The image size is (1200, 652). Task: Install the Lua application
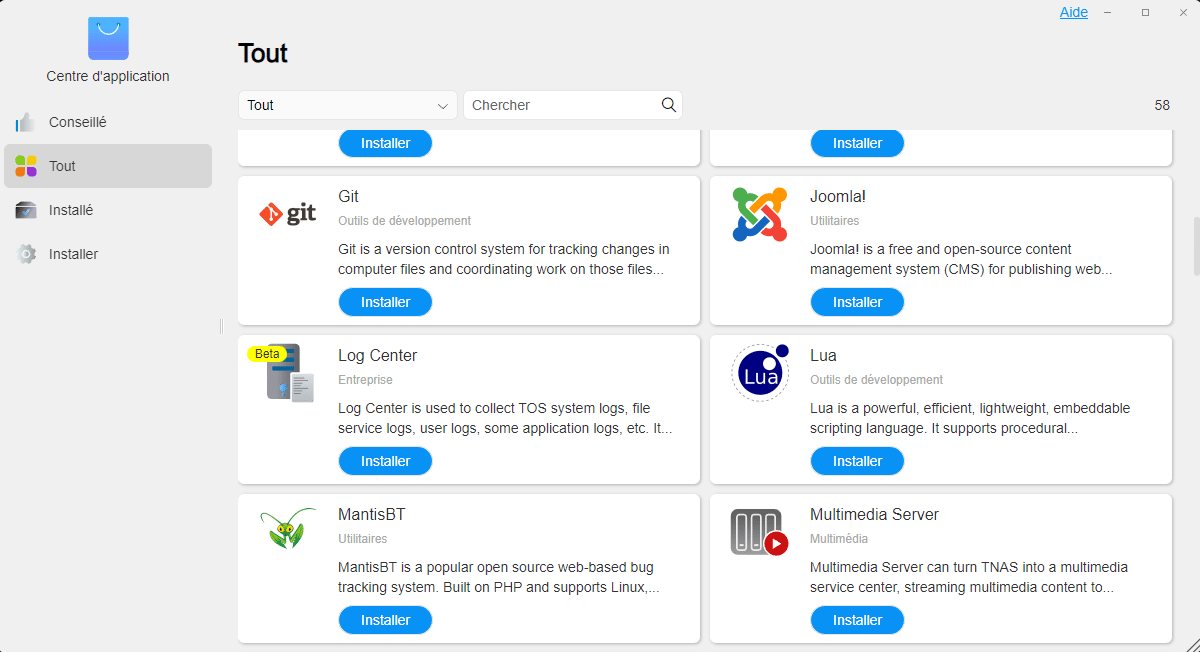coord(857,461)
